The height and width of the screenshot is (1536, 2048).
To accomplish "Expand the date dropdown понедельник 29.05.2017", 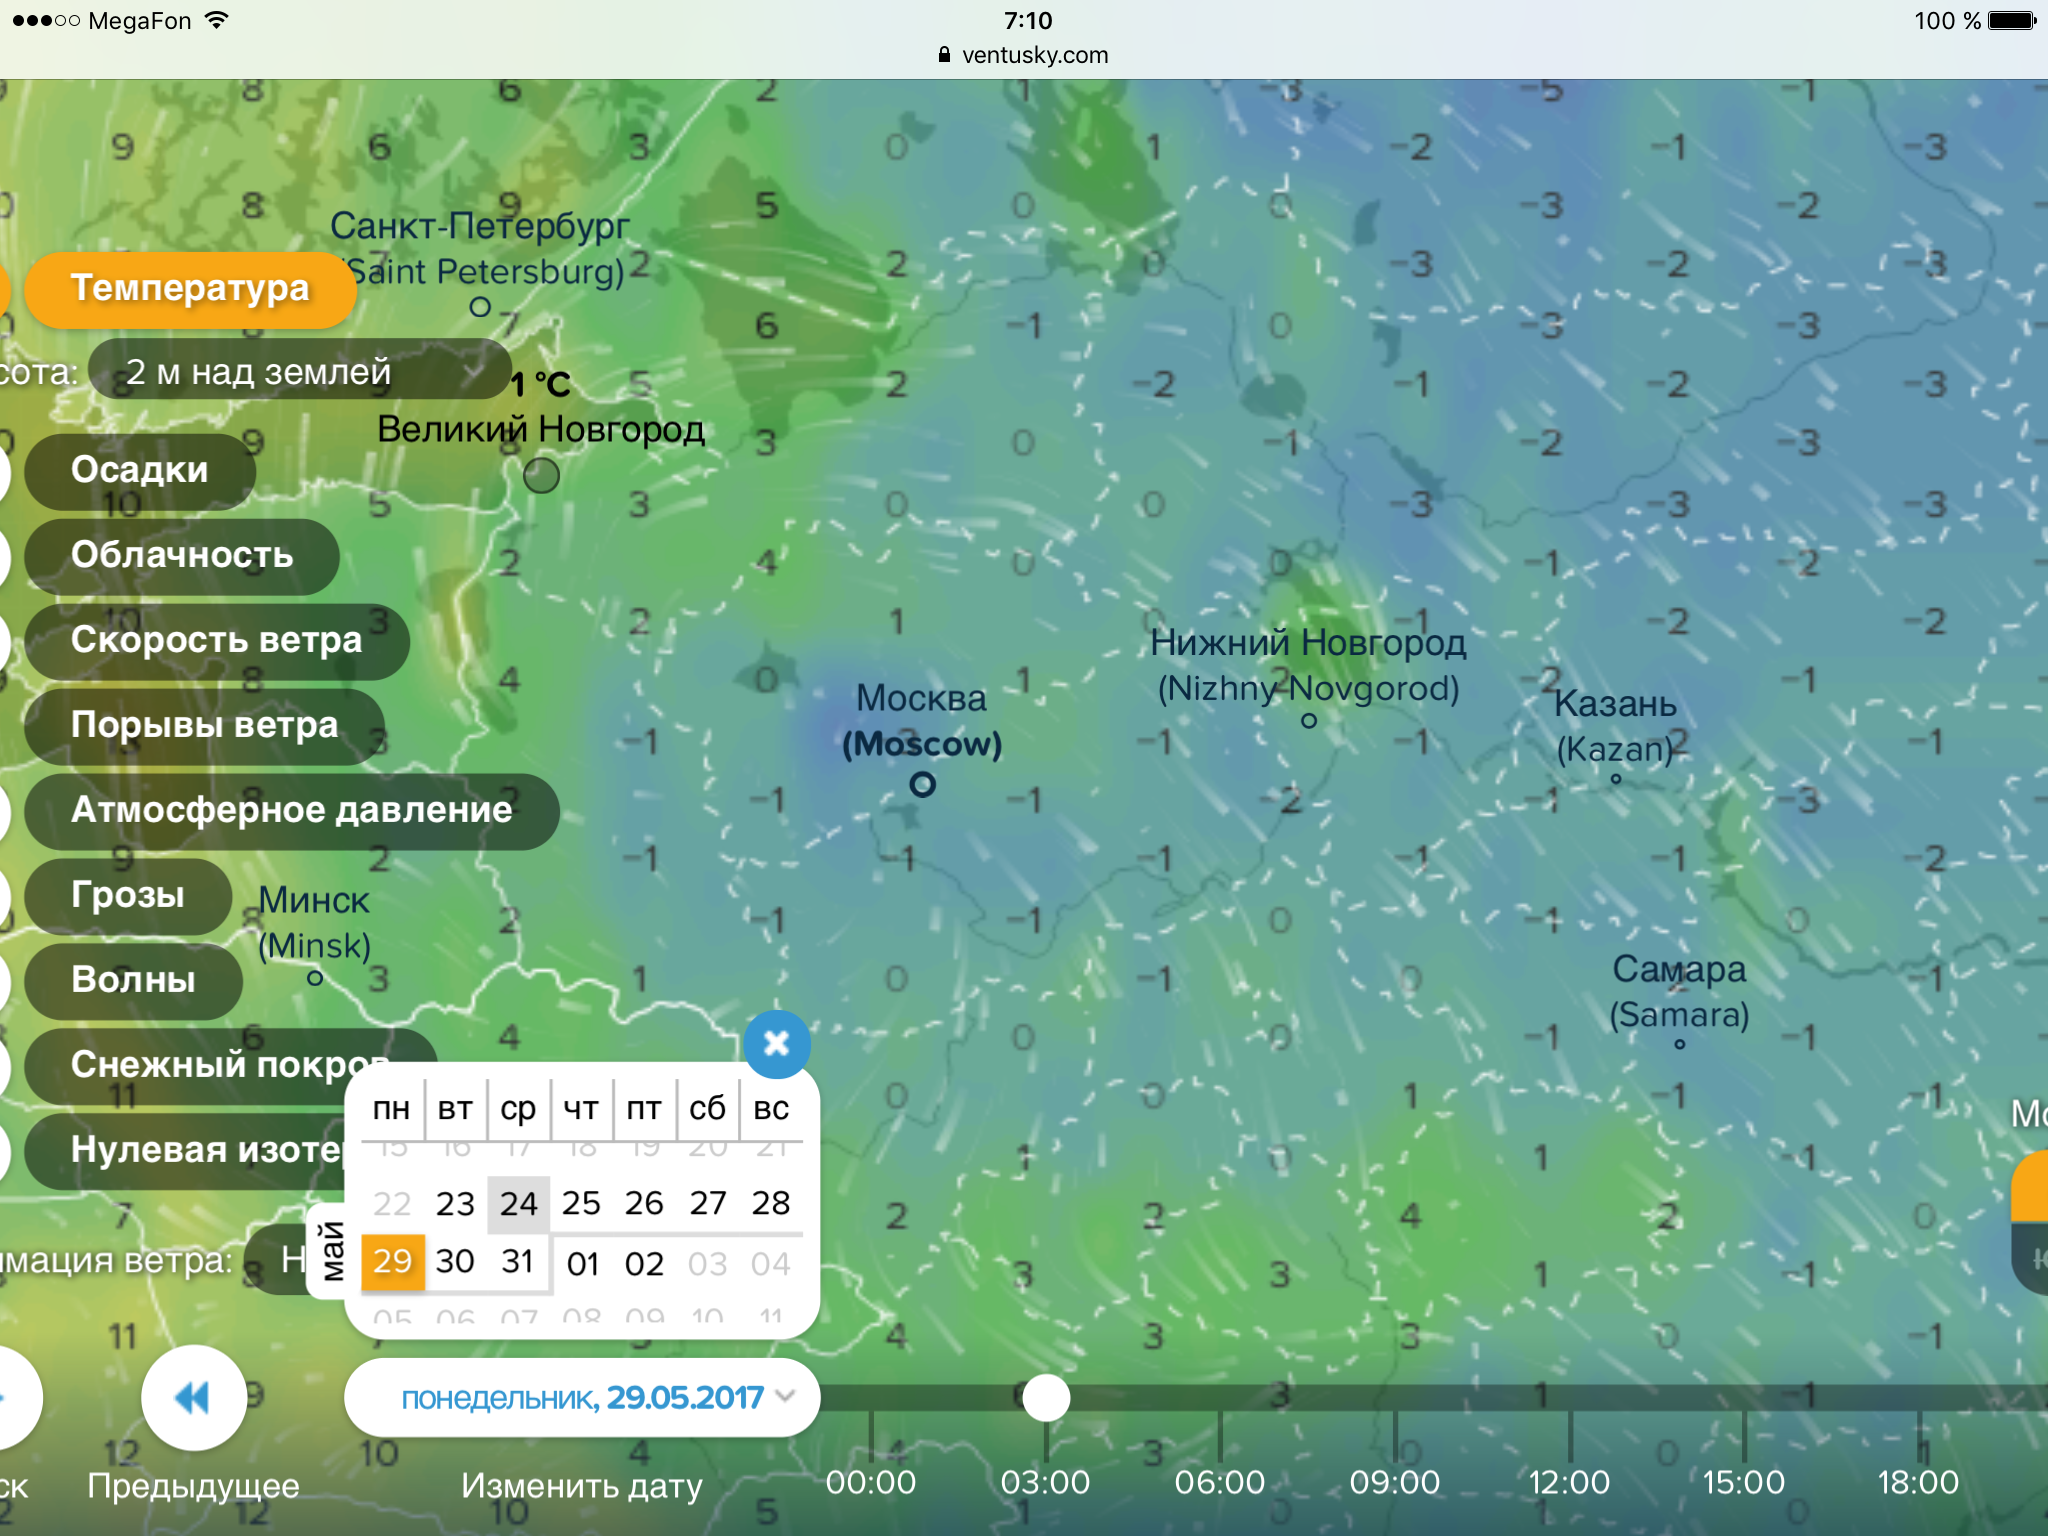I will pos(582,1397).
